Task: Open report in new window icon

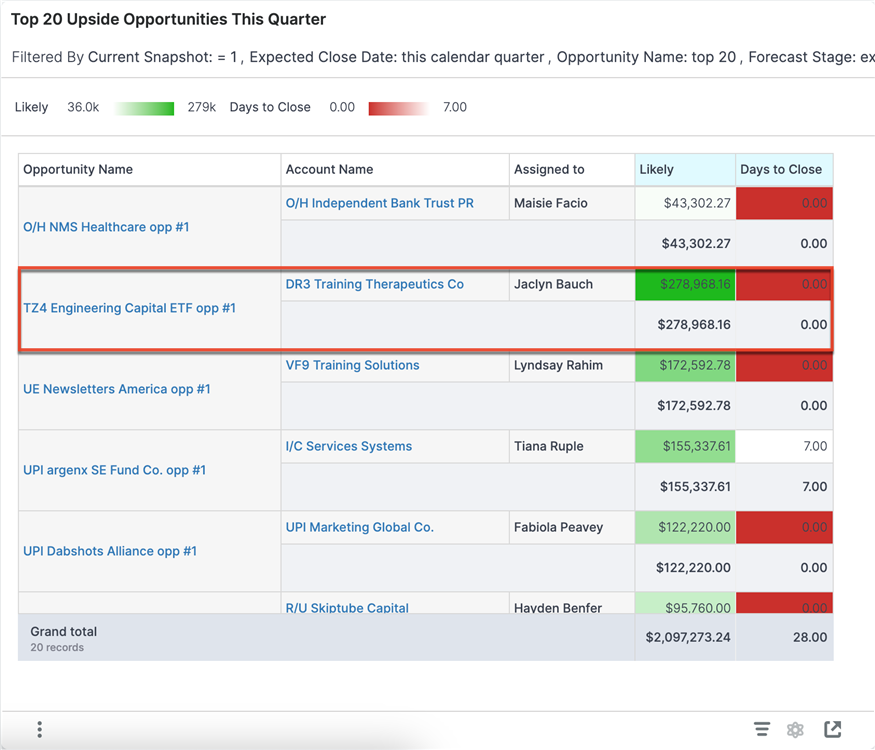Action: click(x=832, y=730)
